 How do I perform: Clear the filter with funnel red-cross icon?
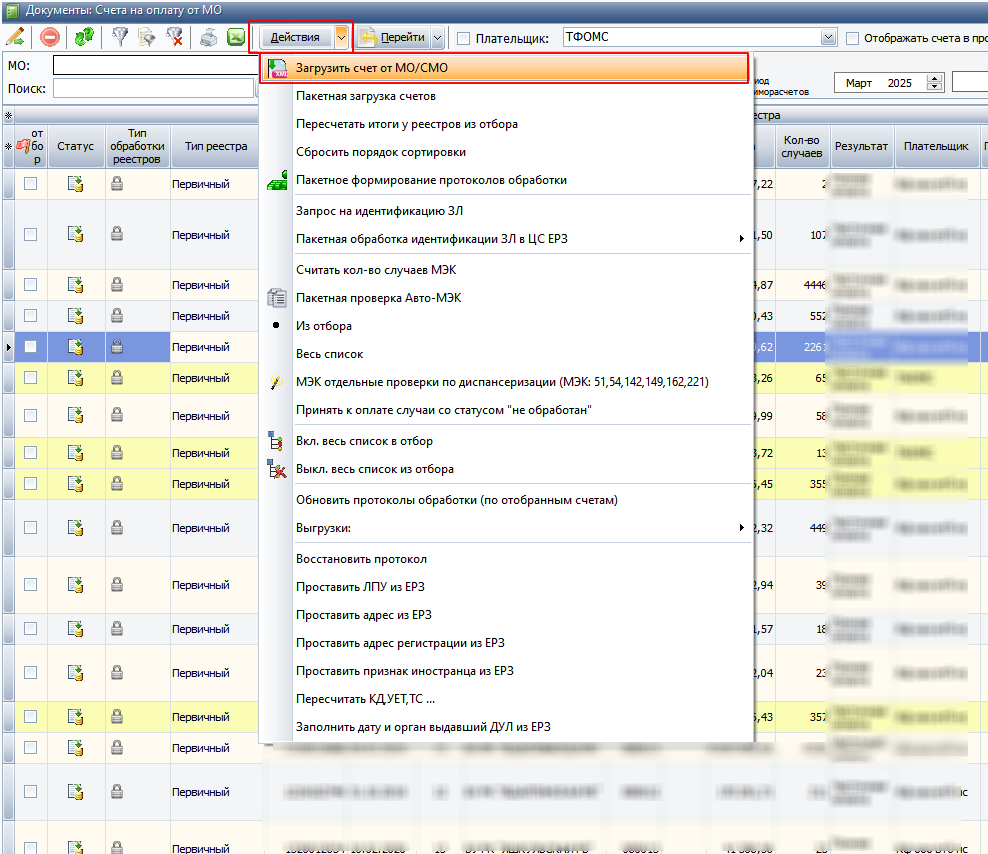(x=175, y=37)
